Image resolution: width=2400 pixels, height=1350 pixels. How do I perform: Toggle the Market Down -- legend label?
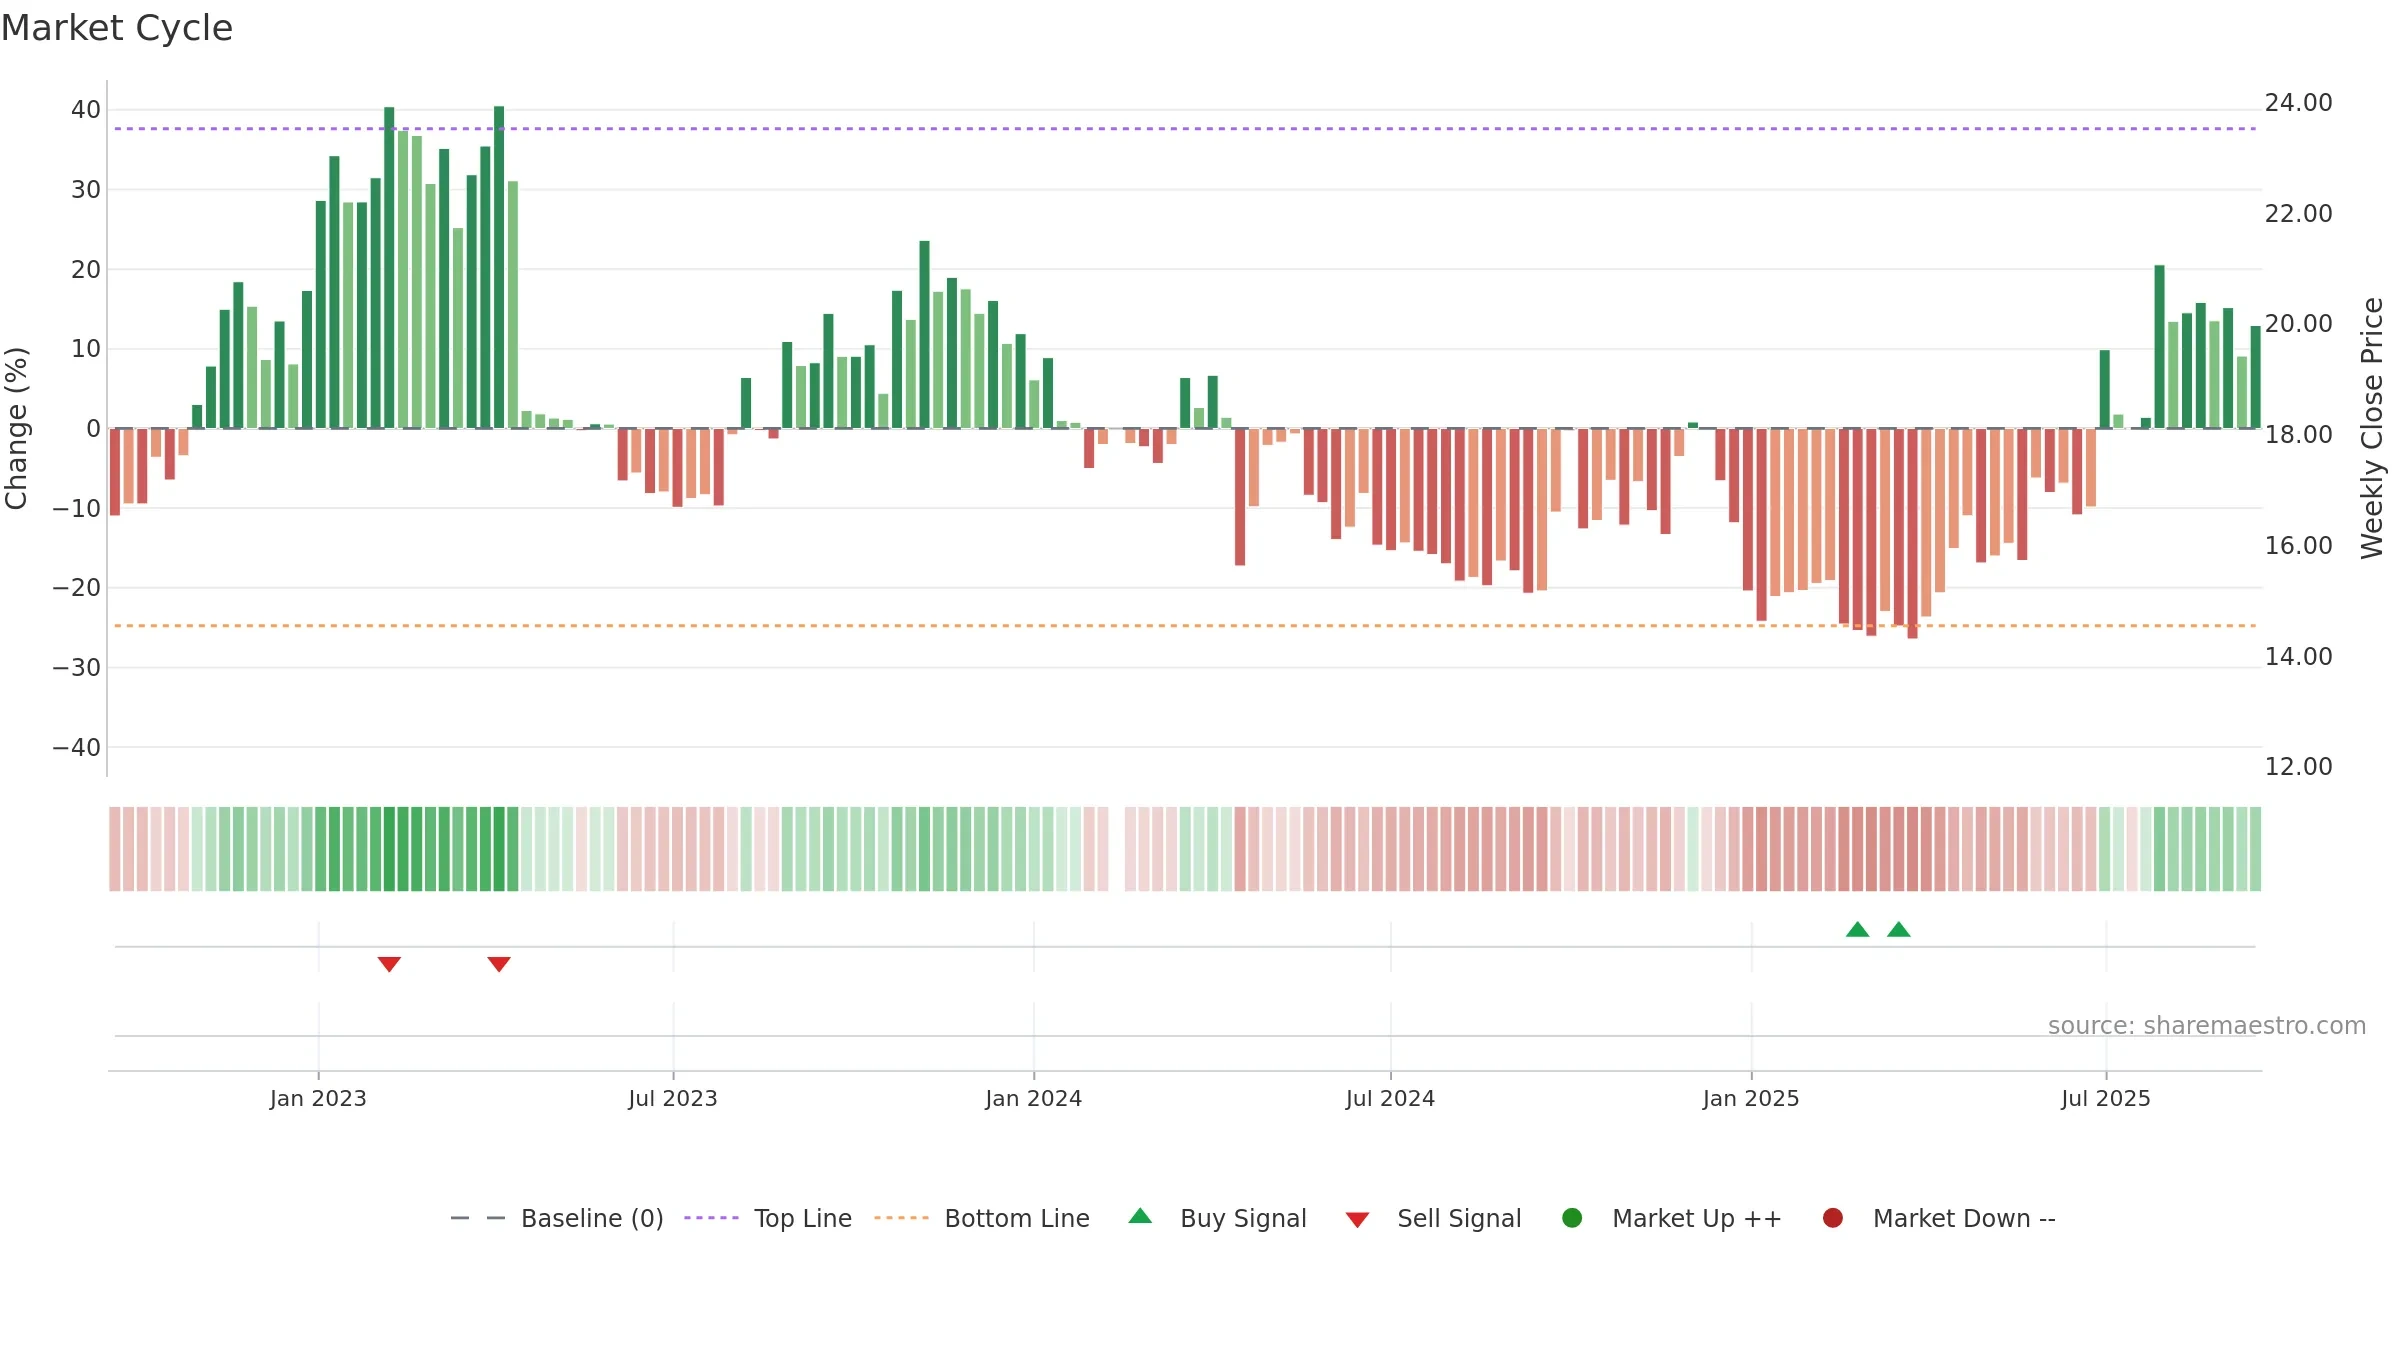pos(1964,1219)
